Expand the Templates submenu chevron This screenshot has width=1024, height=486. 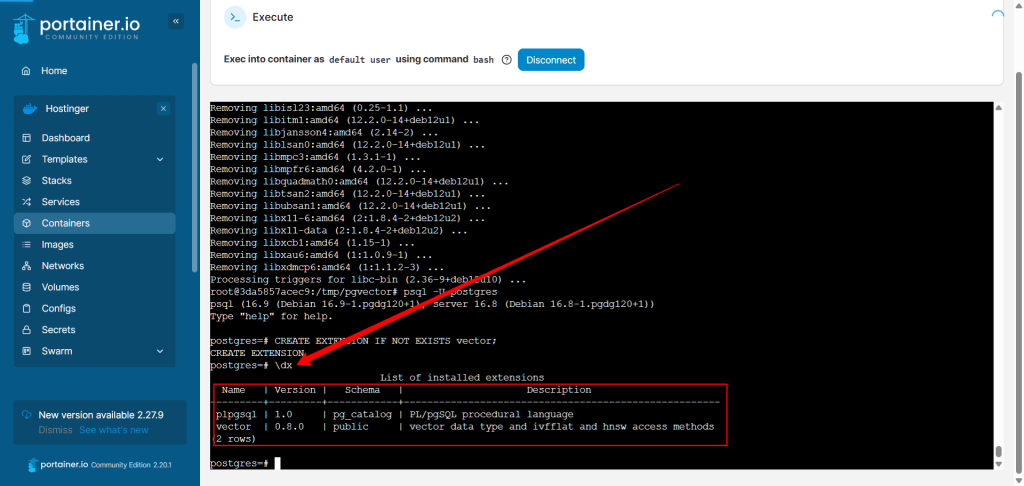[x=160, y=160]
